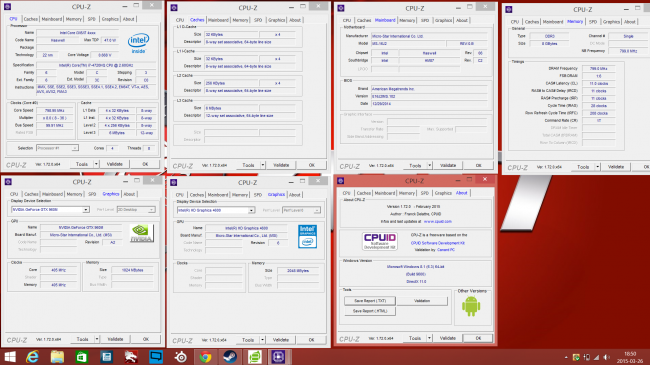
Task: Click the Core Speed value field
Action: 55,111
